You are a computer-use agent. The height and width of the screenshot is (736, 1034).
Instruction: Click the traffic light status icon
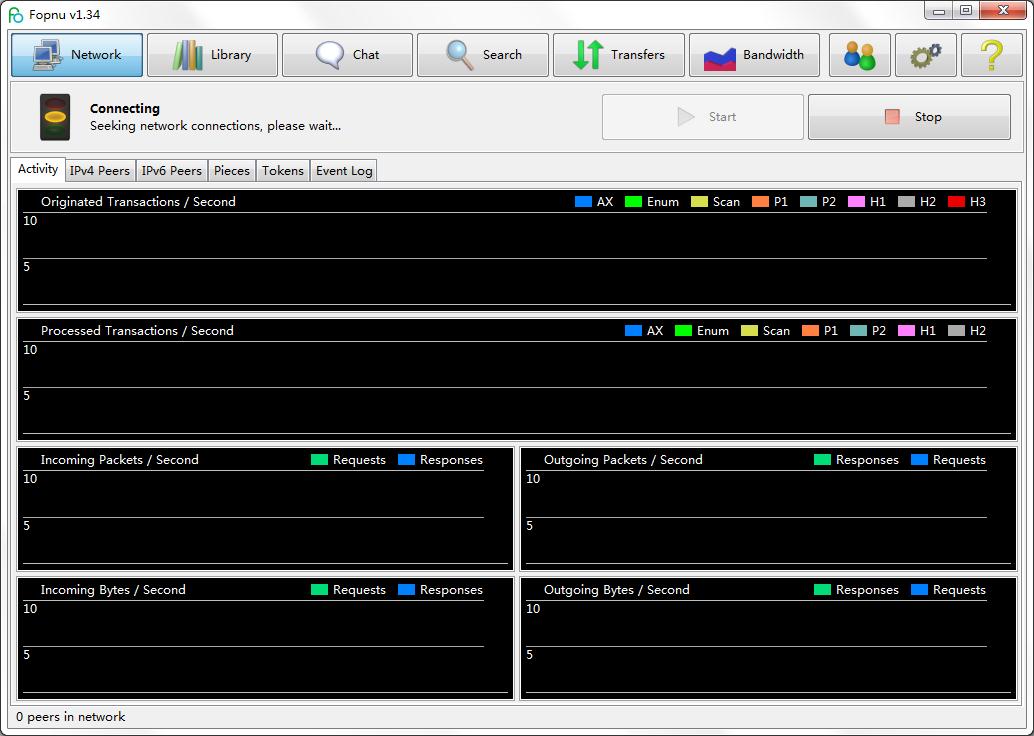[x=55, y=117]
